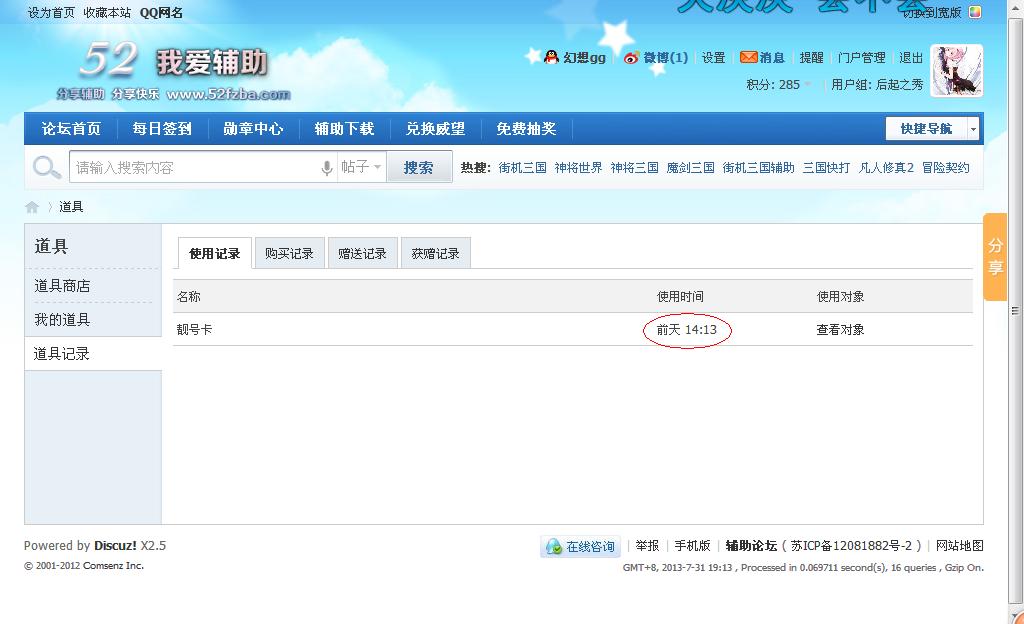
Task: Click the Discuz! footer link
Action: (116, 546)
